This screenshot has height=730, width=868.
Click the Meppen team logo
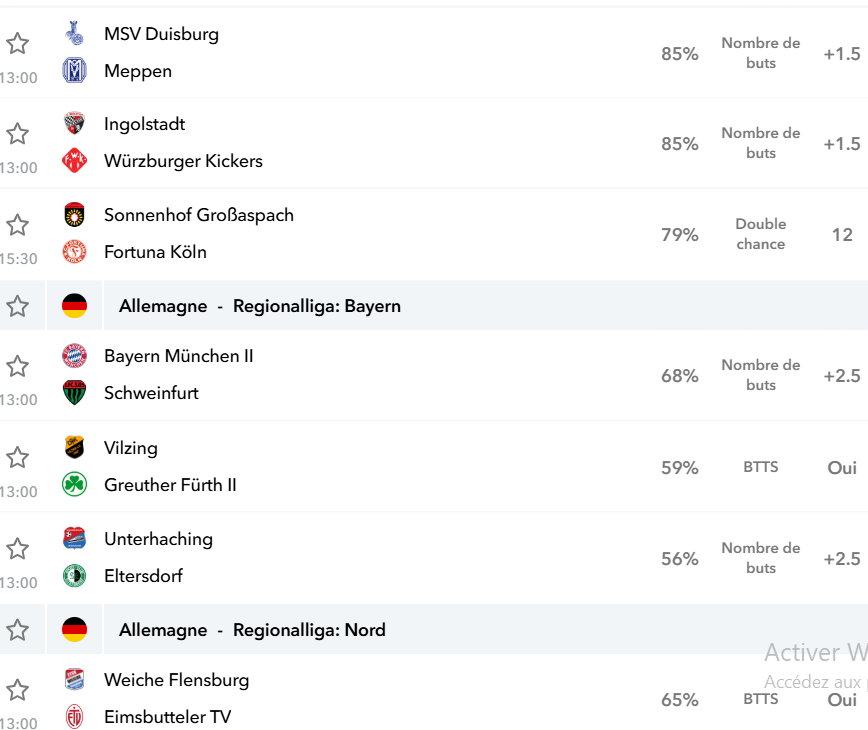[x=74, y=70]
